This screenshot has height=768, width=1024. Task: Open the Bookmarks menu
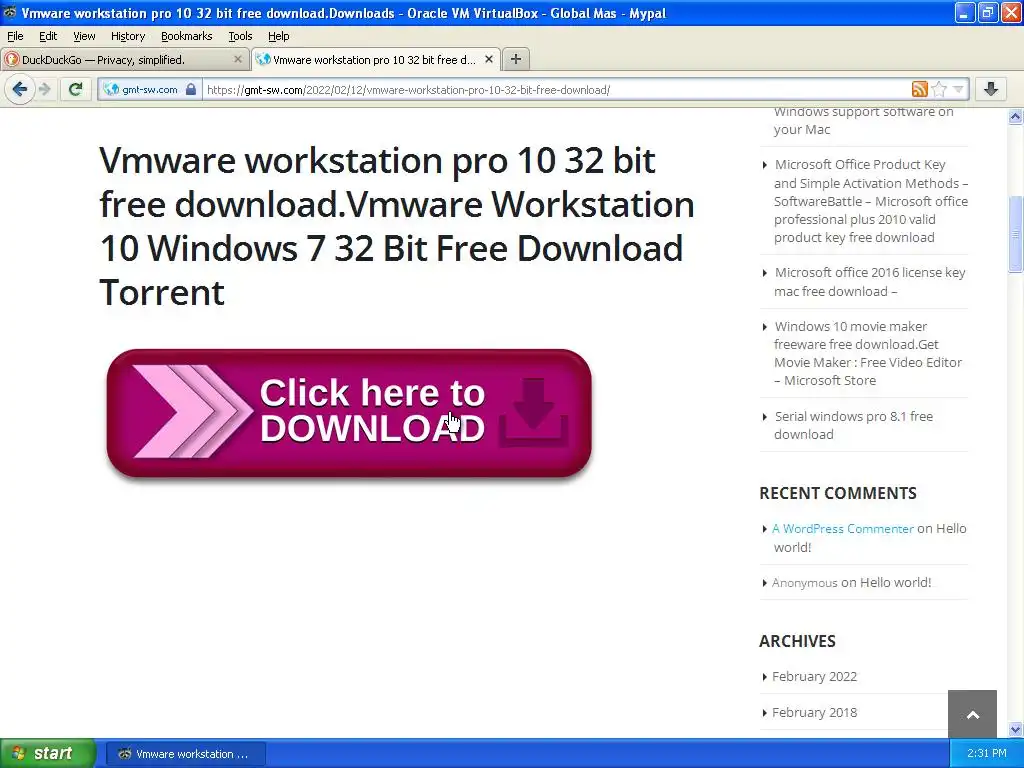[187, 36]
